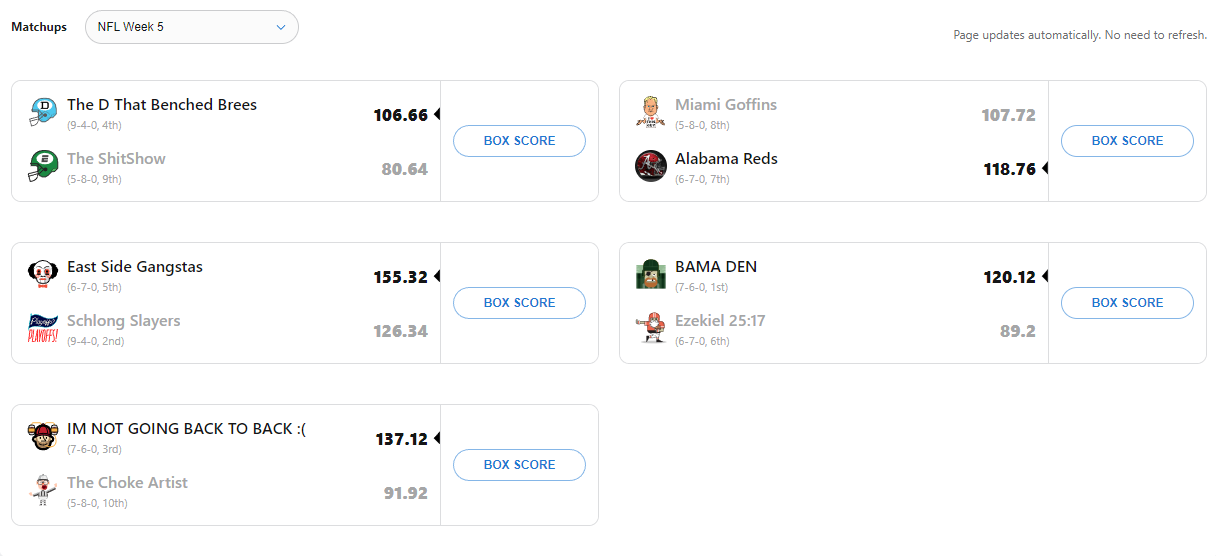Viewport: 1216px width, 556px height.
Task: Open box score for Goffins vs Alabama Reds
Action: pyautogui.click(x=1127, y=141)
